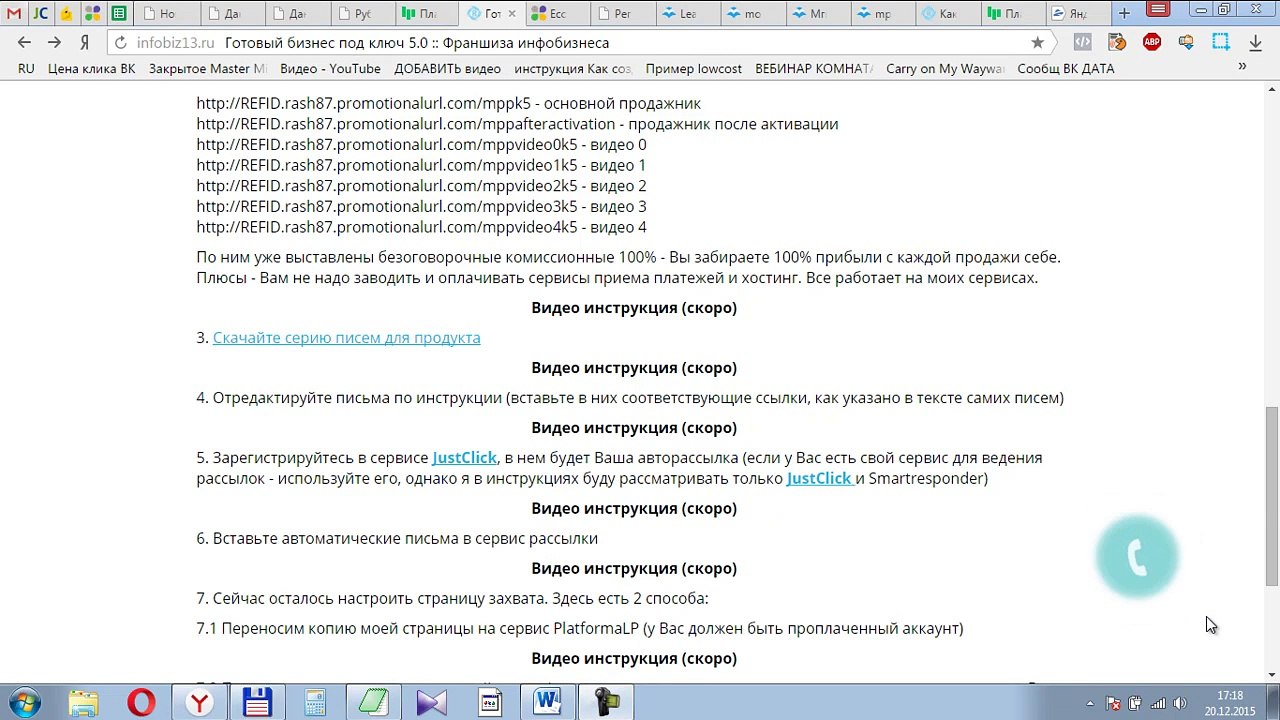1280x720 pixels.
Task: Open 'Пример lowcost' bookmark
Action: point(693,69)
